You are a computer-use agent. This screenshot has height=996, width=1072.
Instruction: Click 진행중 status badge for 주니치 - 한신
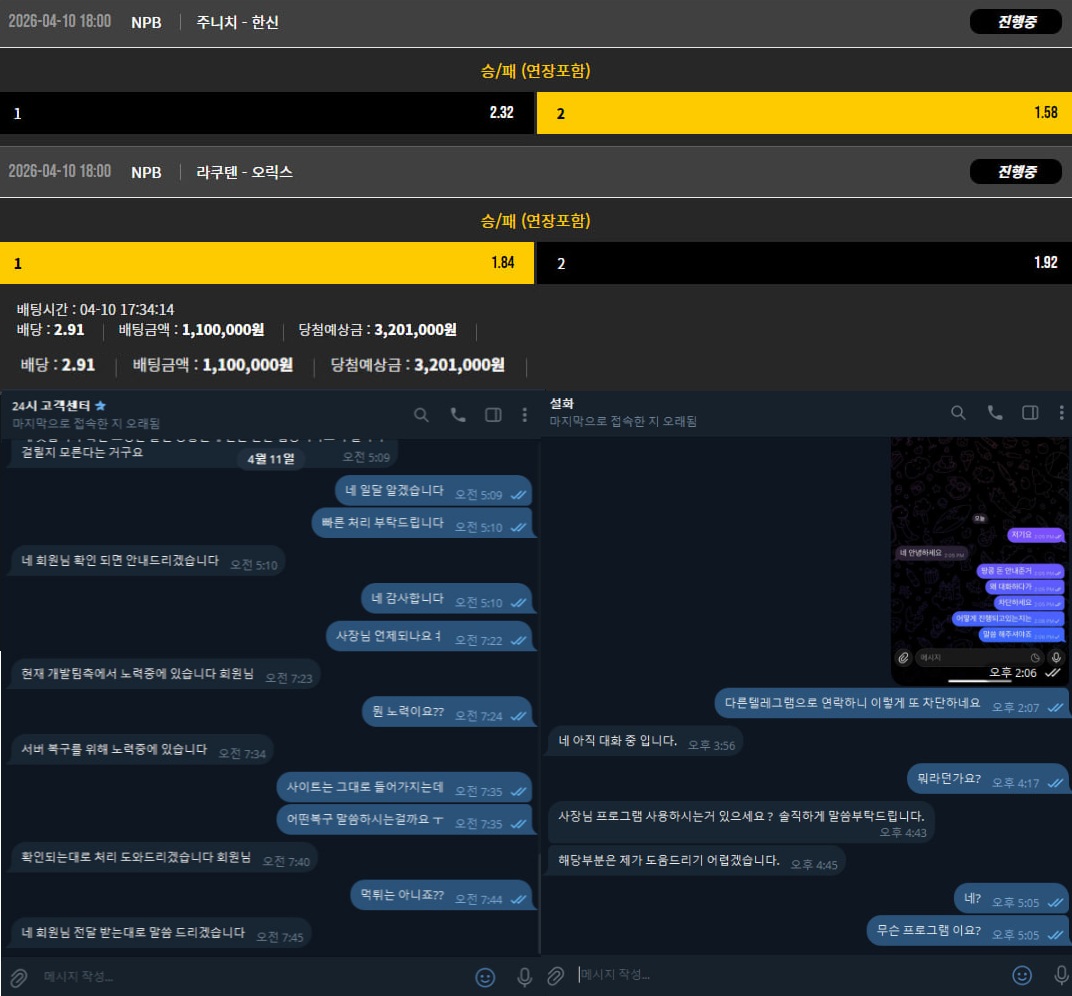pyautogui.click(x=1015, y=22)
